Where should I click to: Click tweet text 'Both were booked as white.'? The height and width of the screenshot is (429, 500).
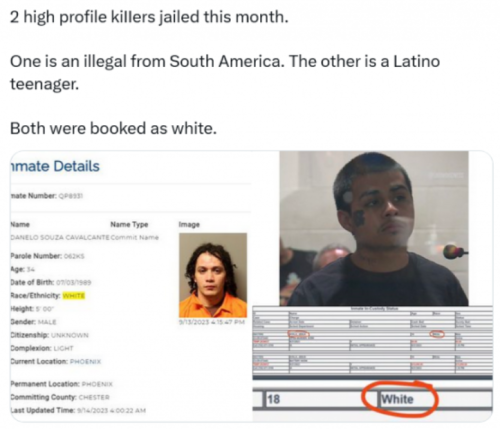point(113,128)
